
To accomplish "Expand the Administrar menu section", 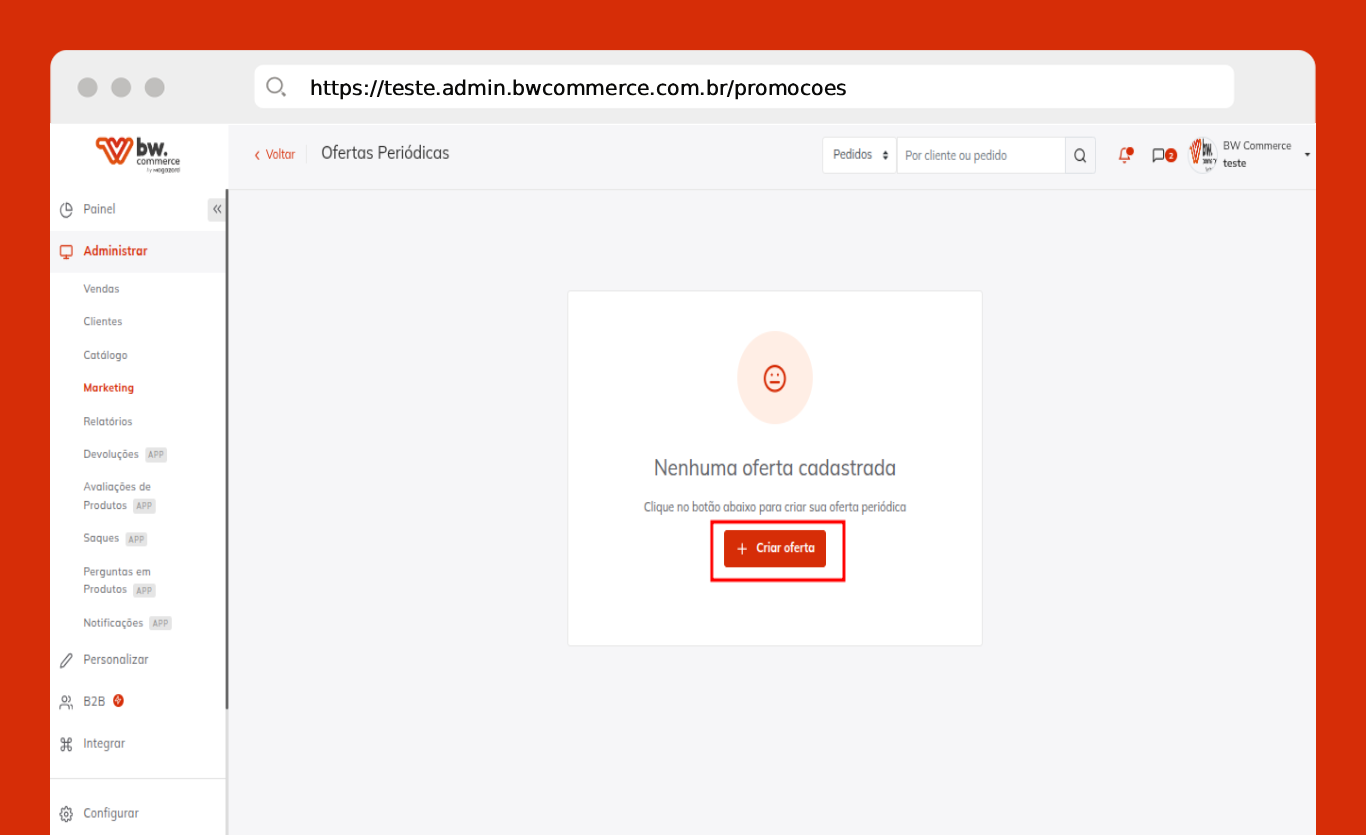I will click(x=115, y=251).
